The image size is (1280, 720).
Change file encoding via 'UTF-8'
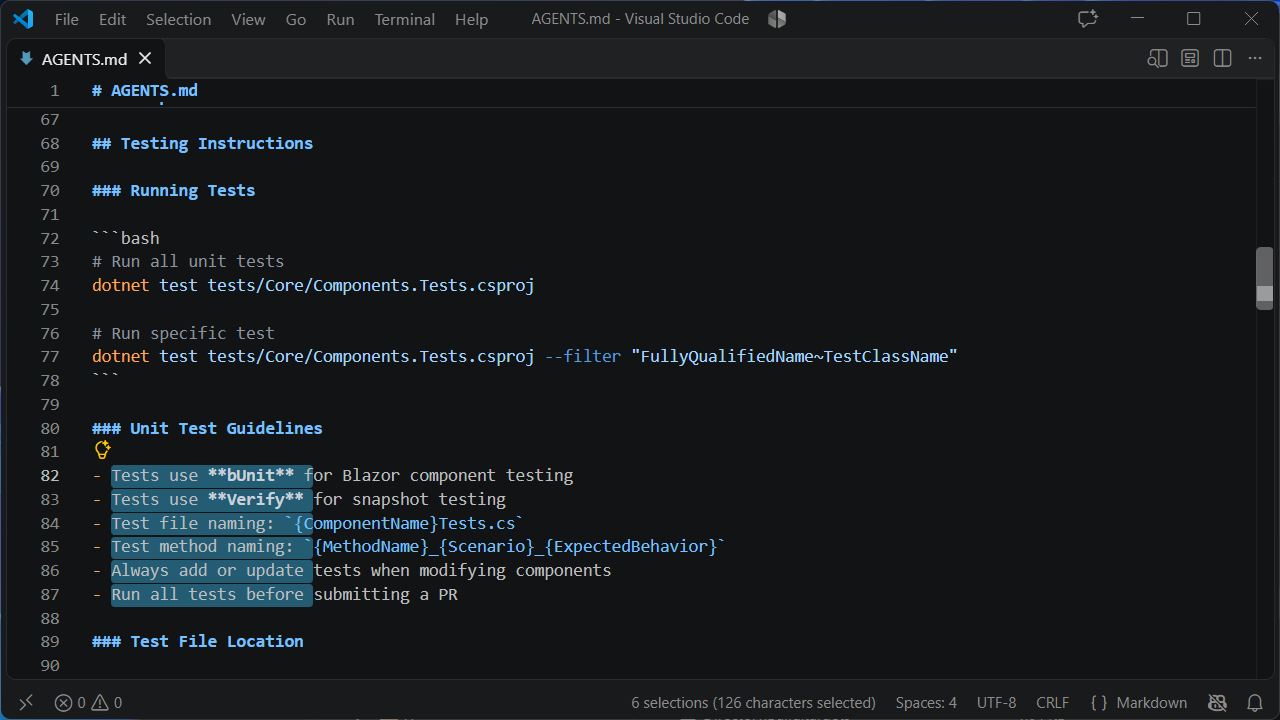[996, 703]
